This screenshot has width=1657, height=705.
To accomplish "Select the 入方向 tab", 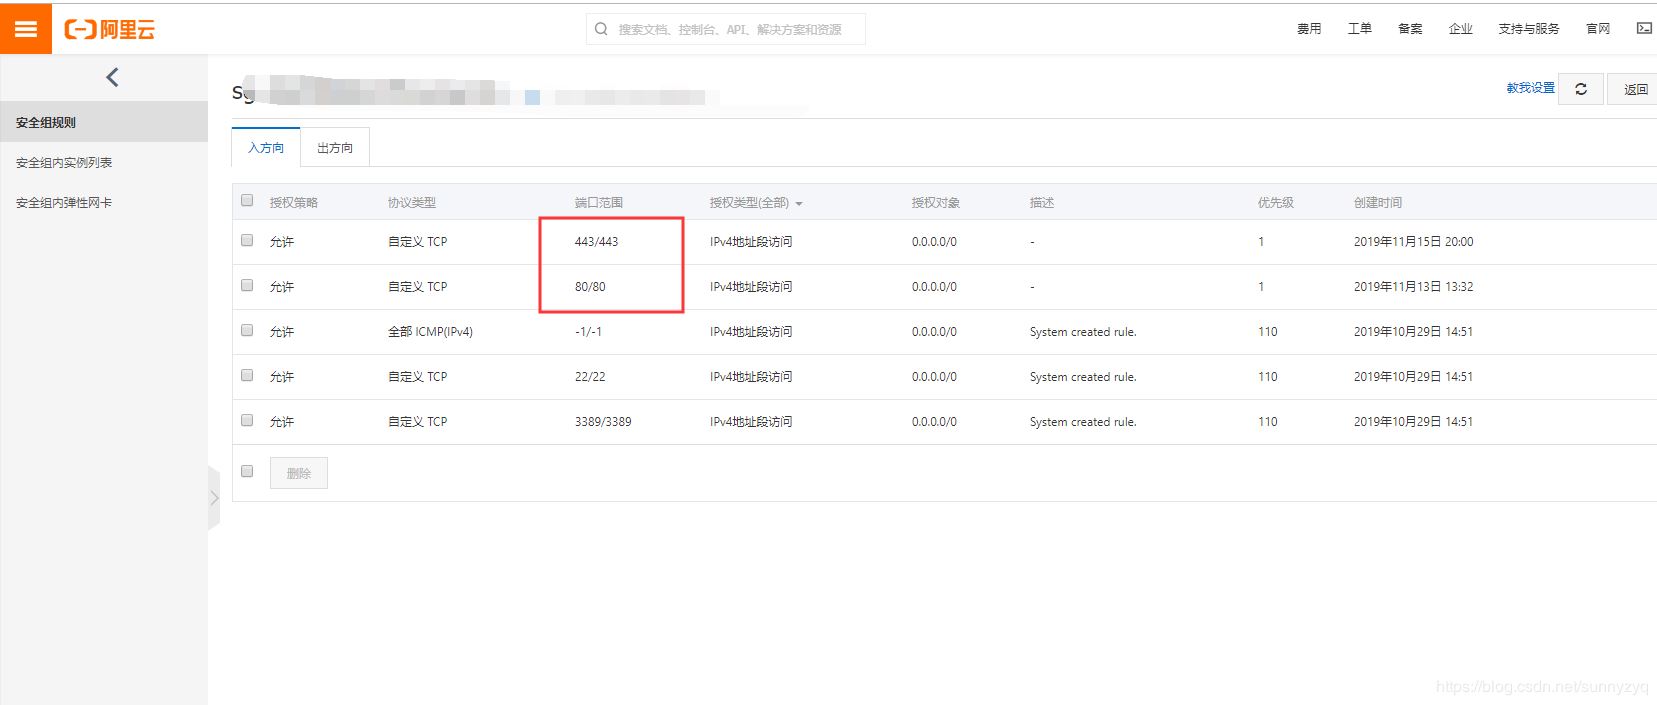I will coord(266,148).
